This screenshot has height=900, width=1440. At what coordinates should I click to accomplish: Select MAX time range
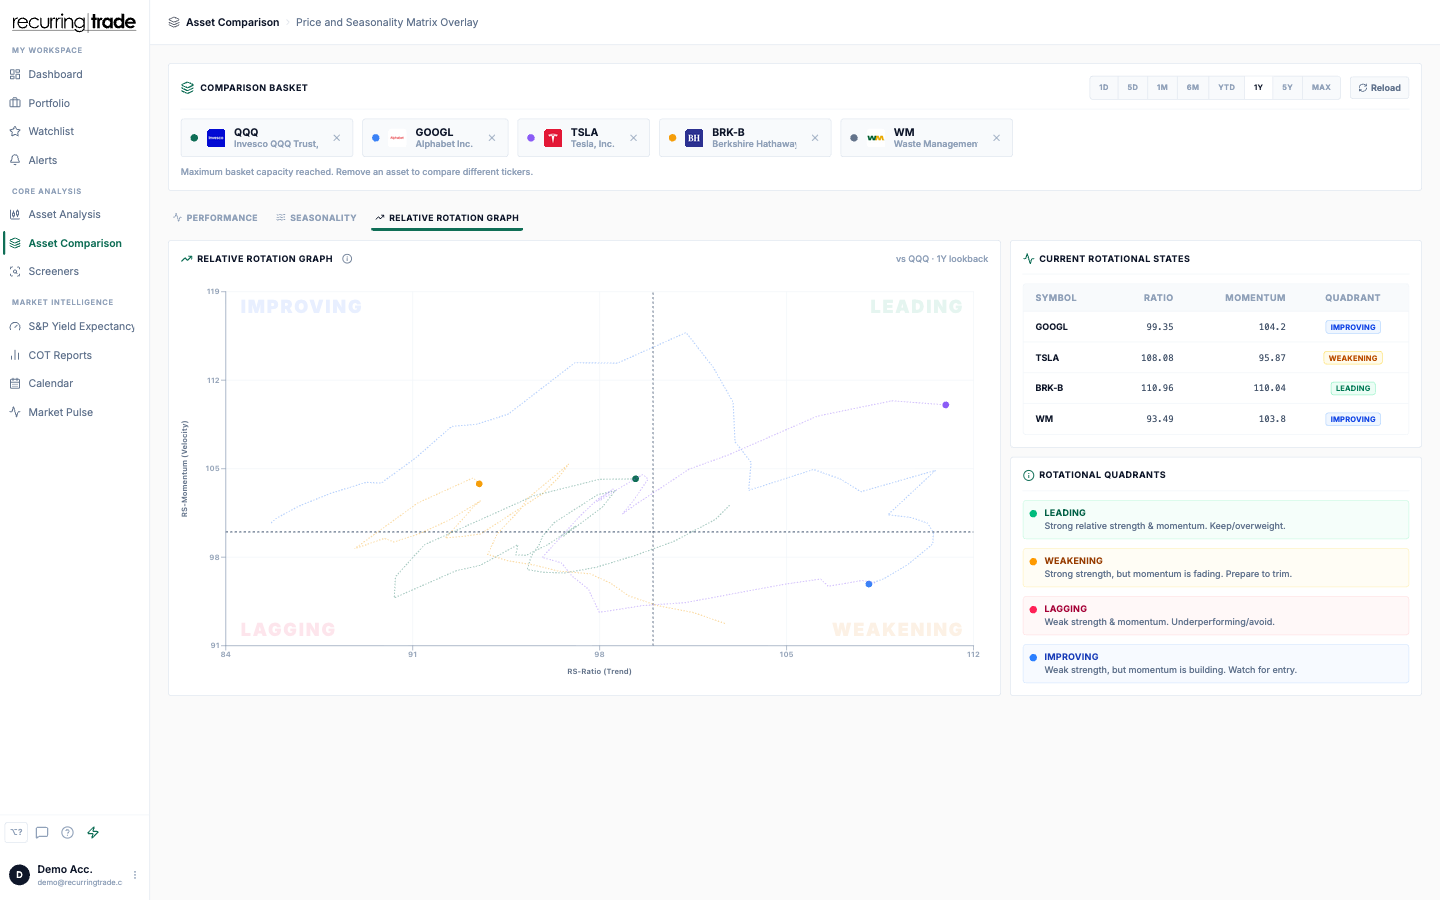(1321, 88)
